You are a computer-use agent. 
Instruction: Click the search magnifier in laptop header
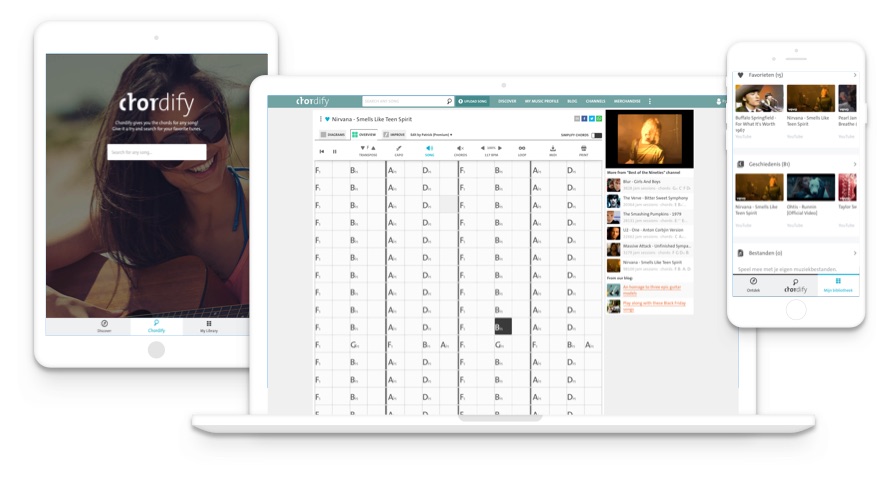coord(449,101)
